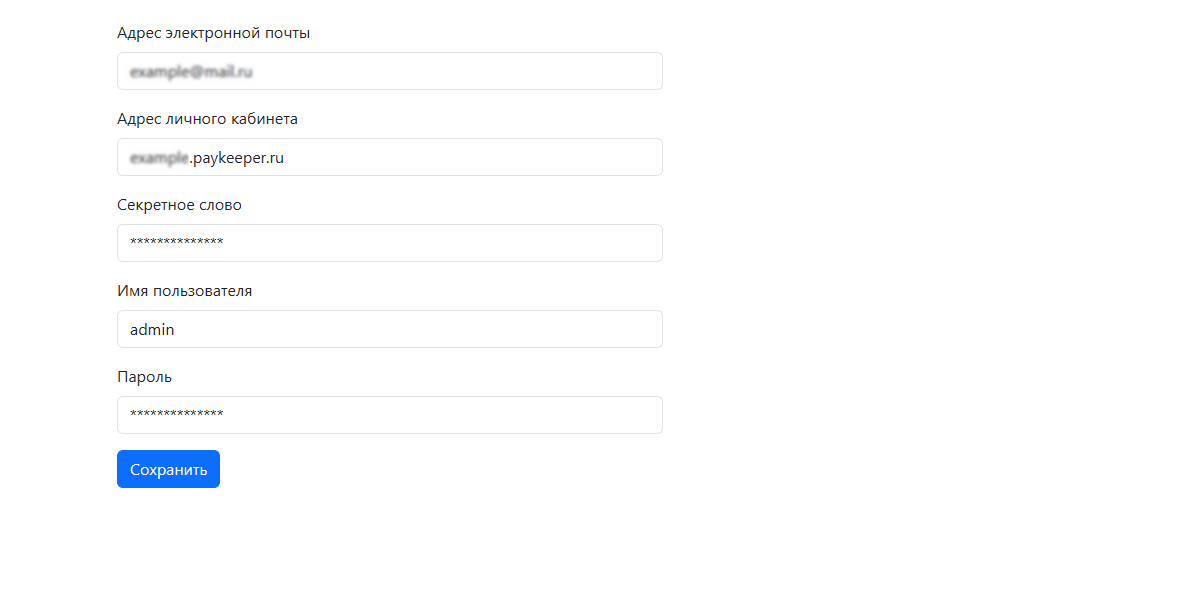Click the "Пароль" label text
This screenshot has height=616, width=1188.
click(x=144, y=377)
